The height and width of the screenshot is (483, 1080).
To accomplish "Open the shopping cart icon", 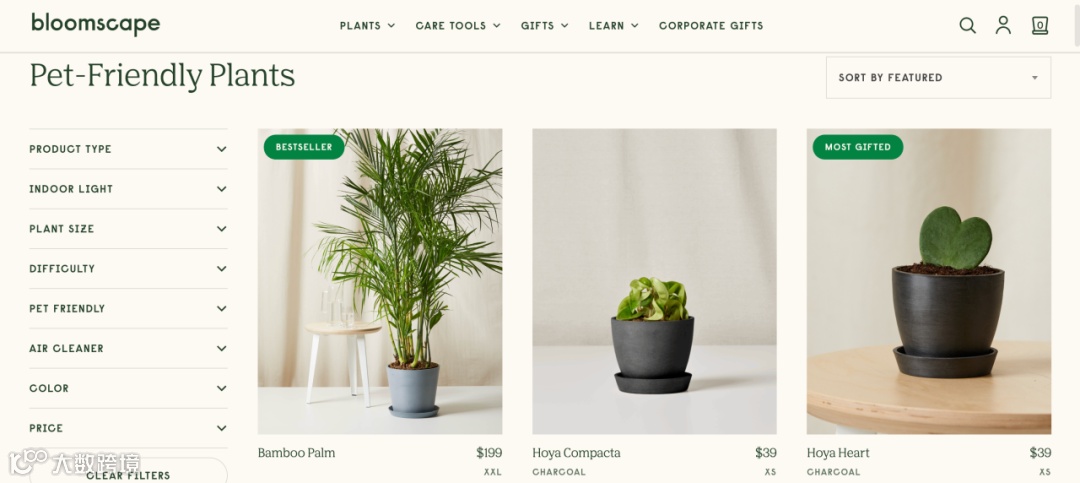I will point(1040,25).
